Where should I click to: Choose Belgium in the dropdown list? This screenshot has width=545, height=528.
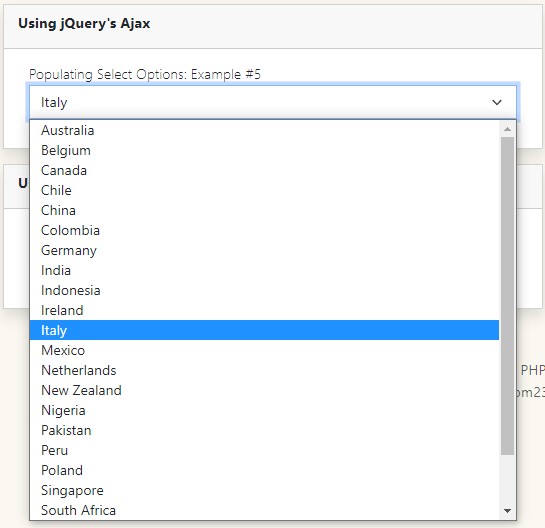tap(265, 151)
